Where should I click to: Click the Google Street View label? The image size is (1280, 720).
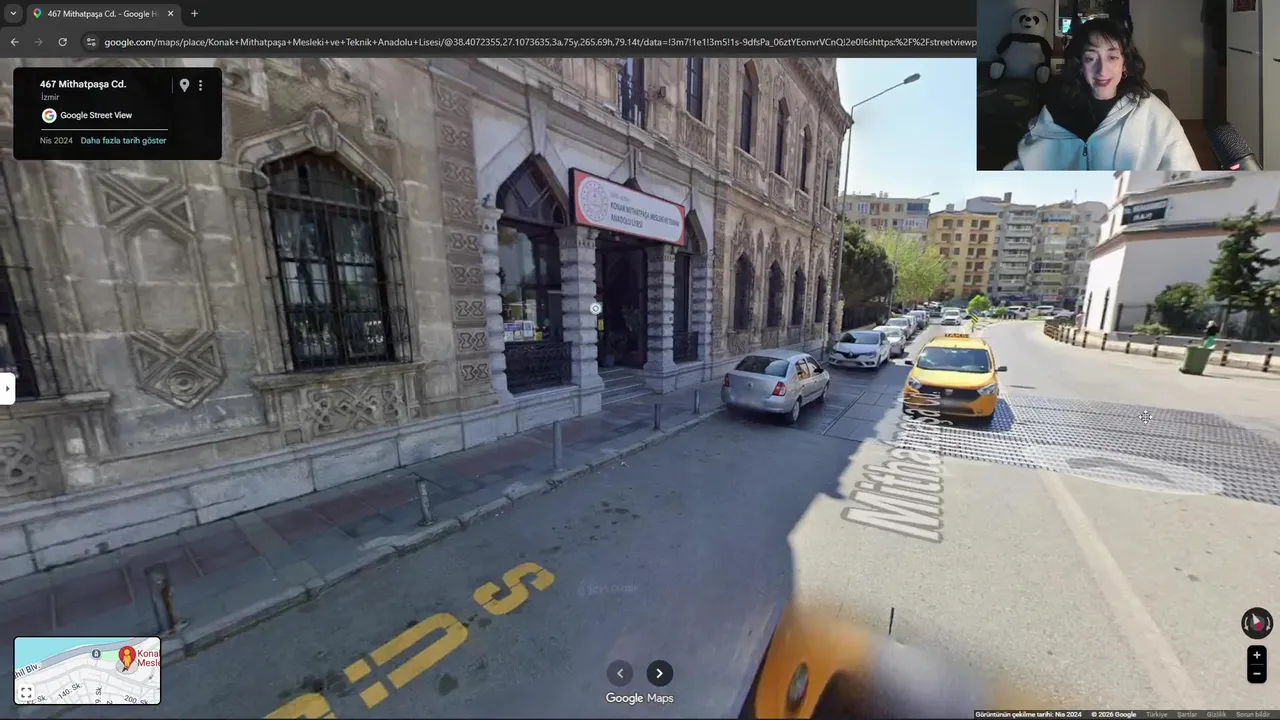coord(96,115)
